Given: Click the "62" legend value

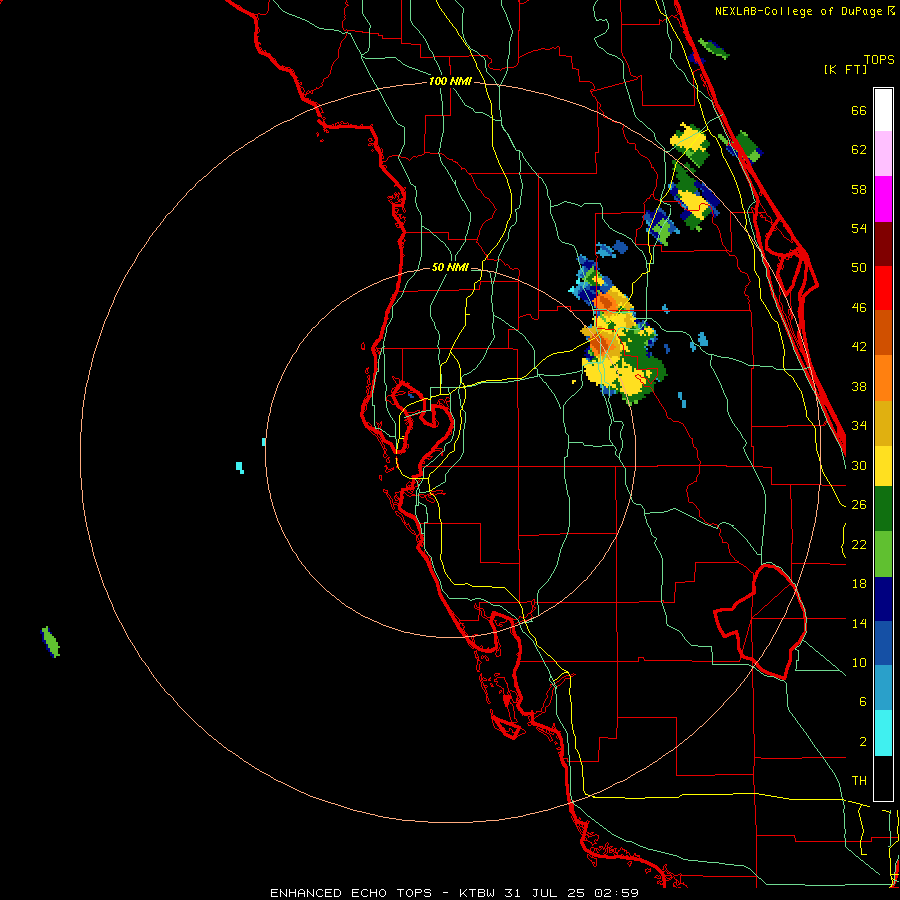Looking at the screenshot, I should tap(859, 150).
